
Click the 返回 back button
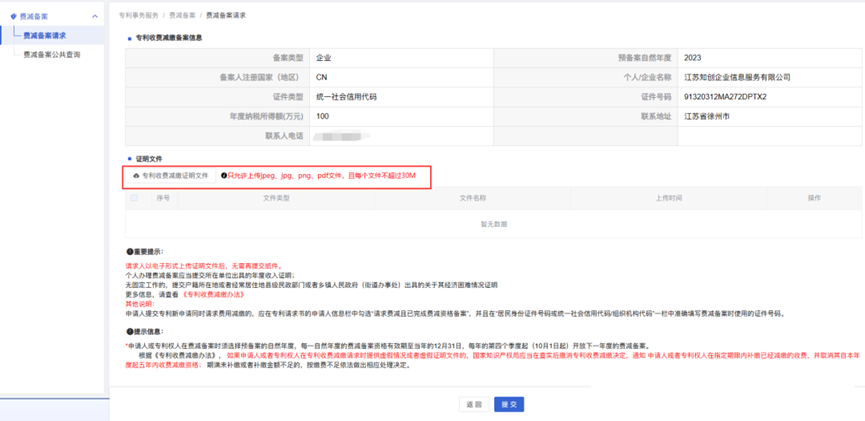pyautogui.click(x=474, y=404)
